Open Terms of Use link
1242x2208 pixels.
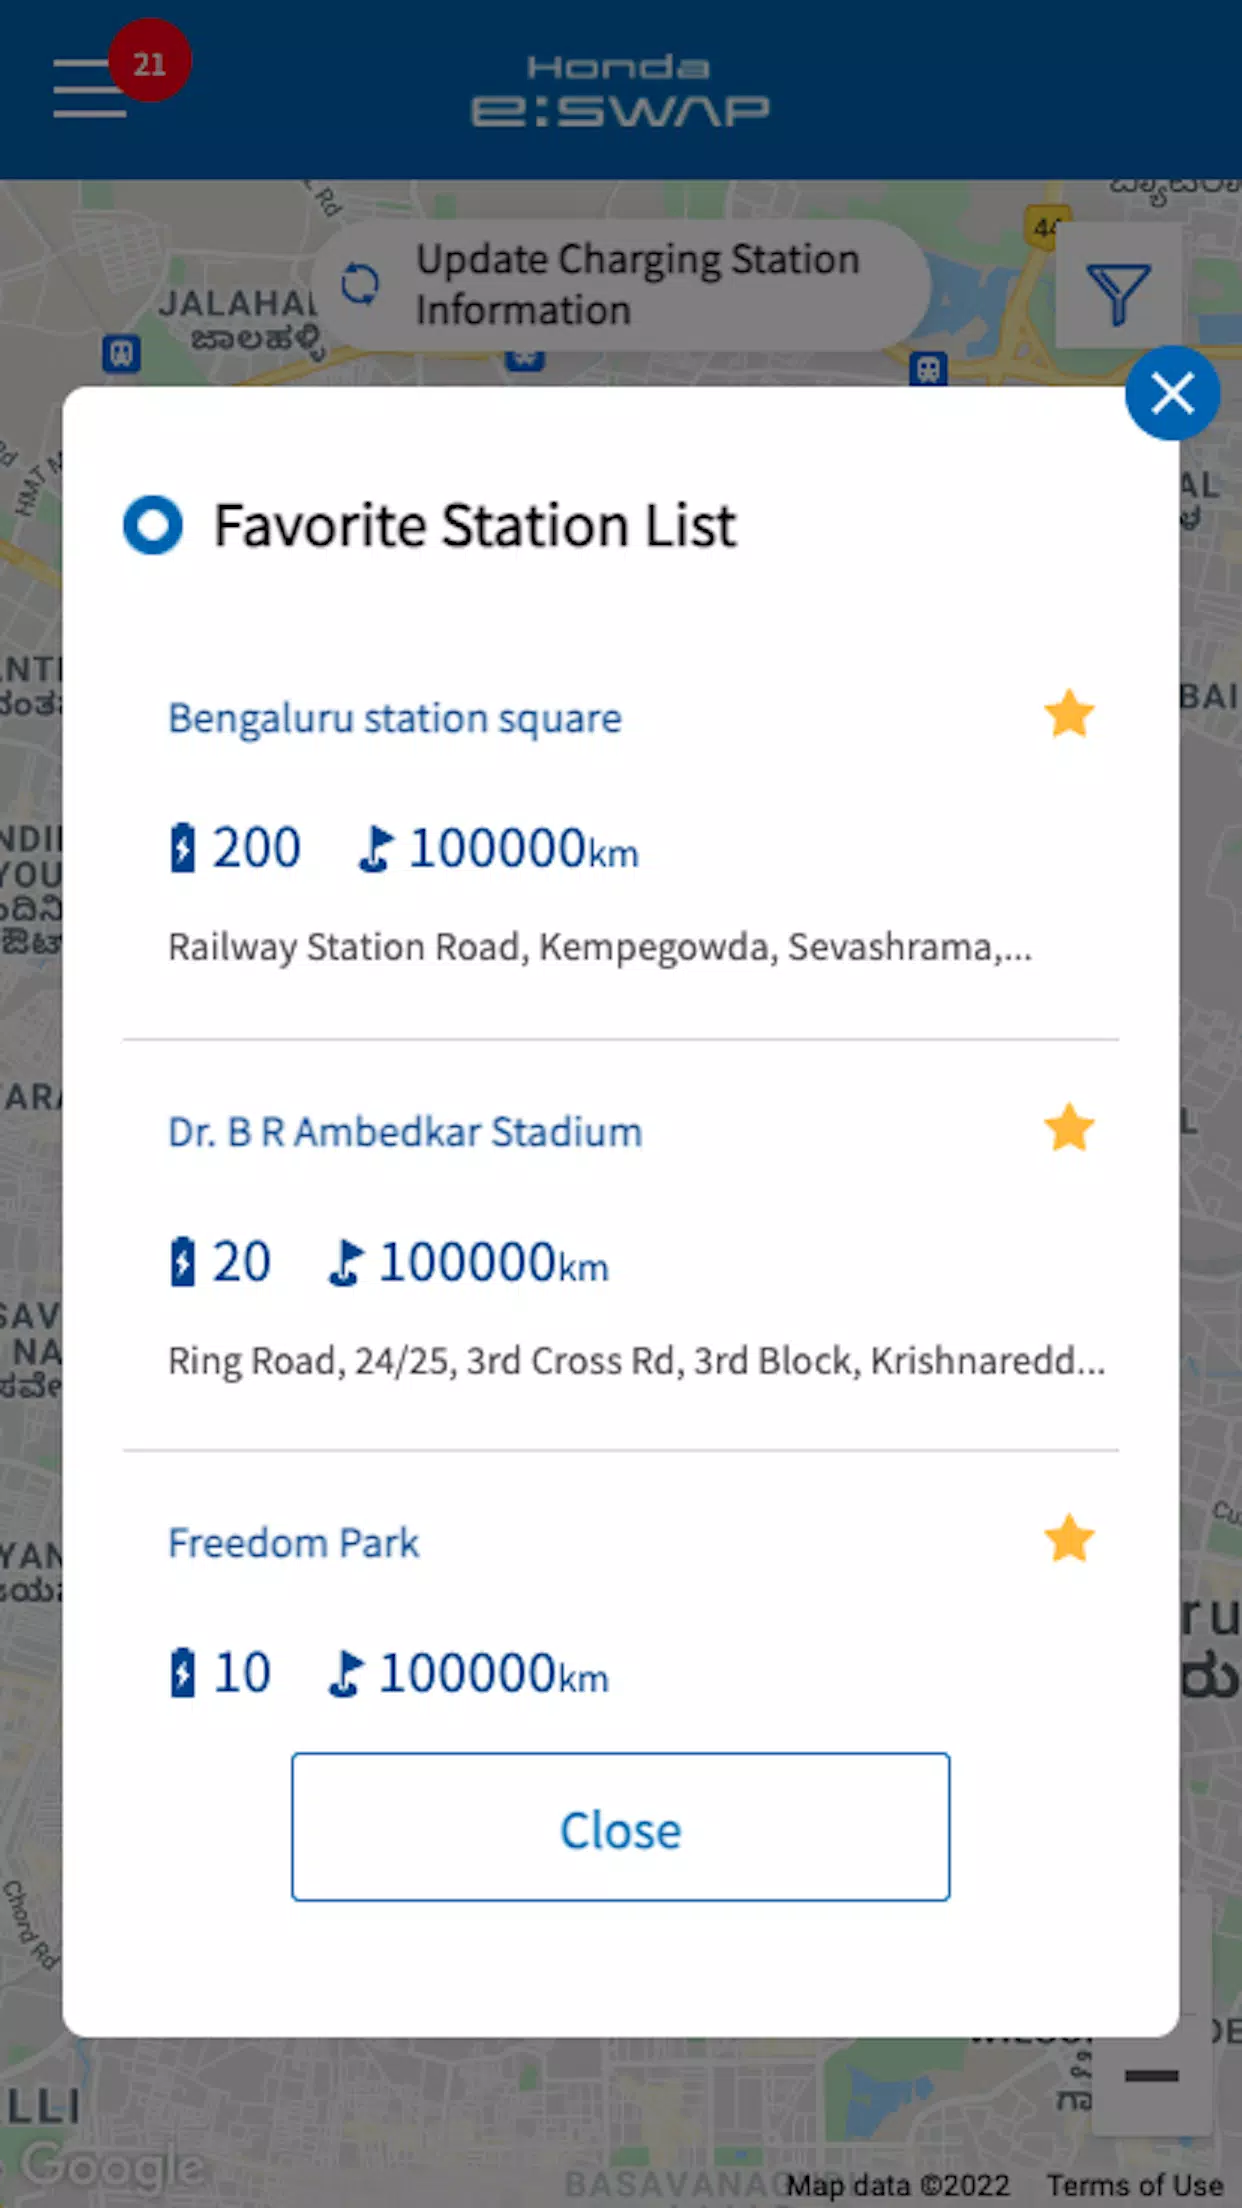pyautogui.click(x=1135, y=2185)
